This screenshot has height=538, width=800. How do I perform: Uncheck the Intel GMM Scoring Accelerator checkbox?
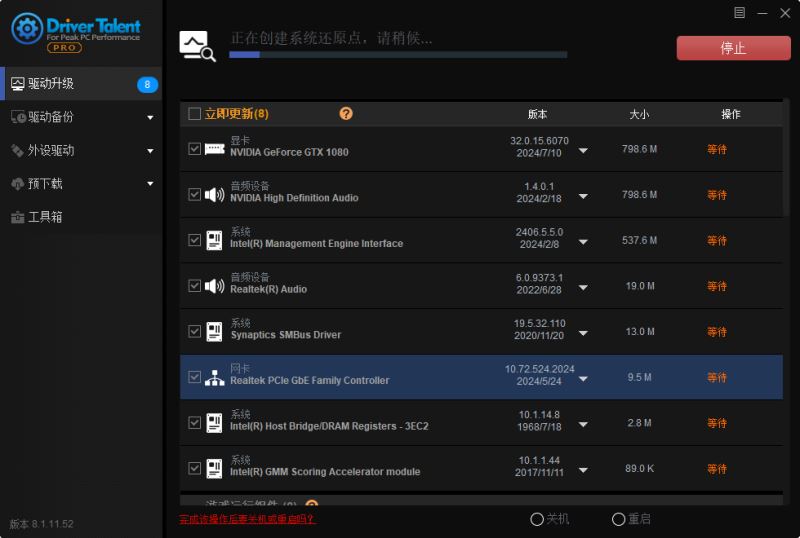194,469
